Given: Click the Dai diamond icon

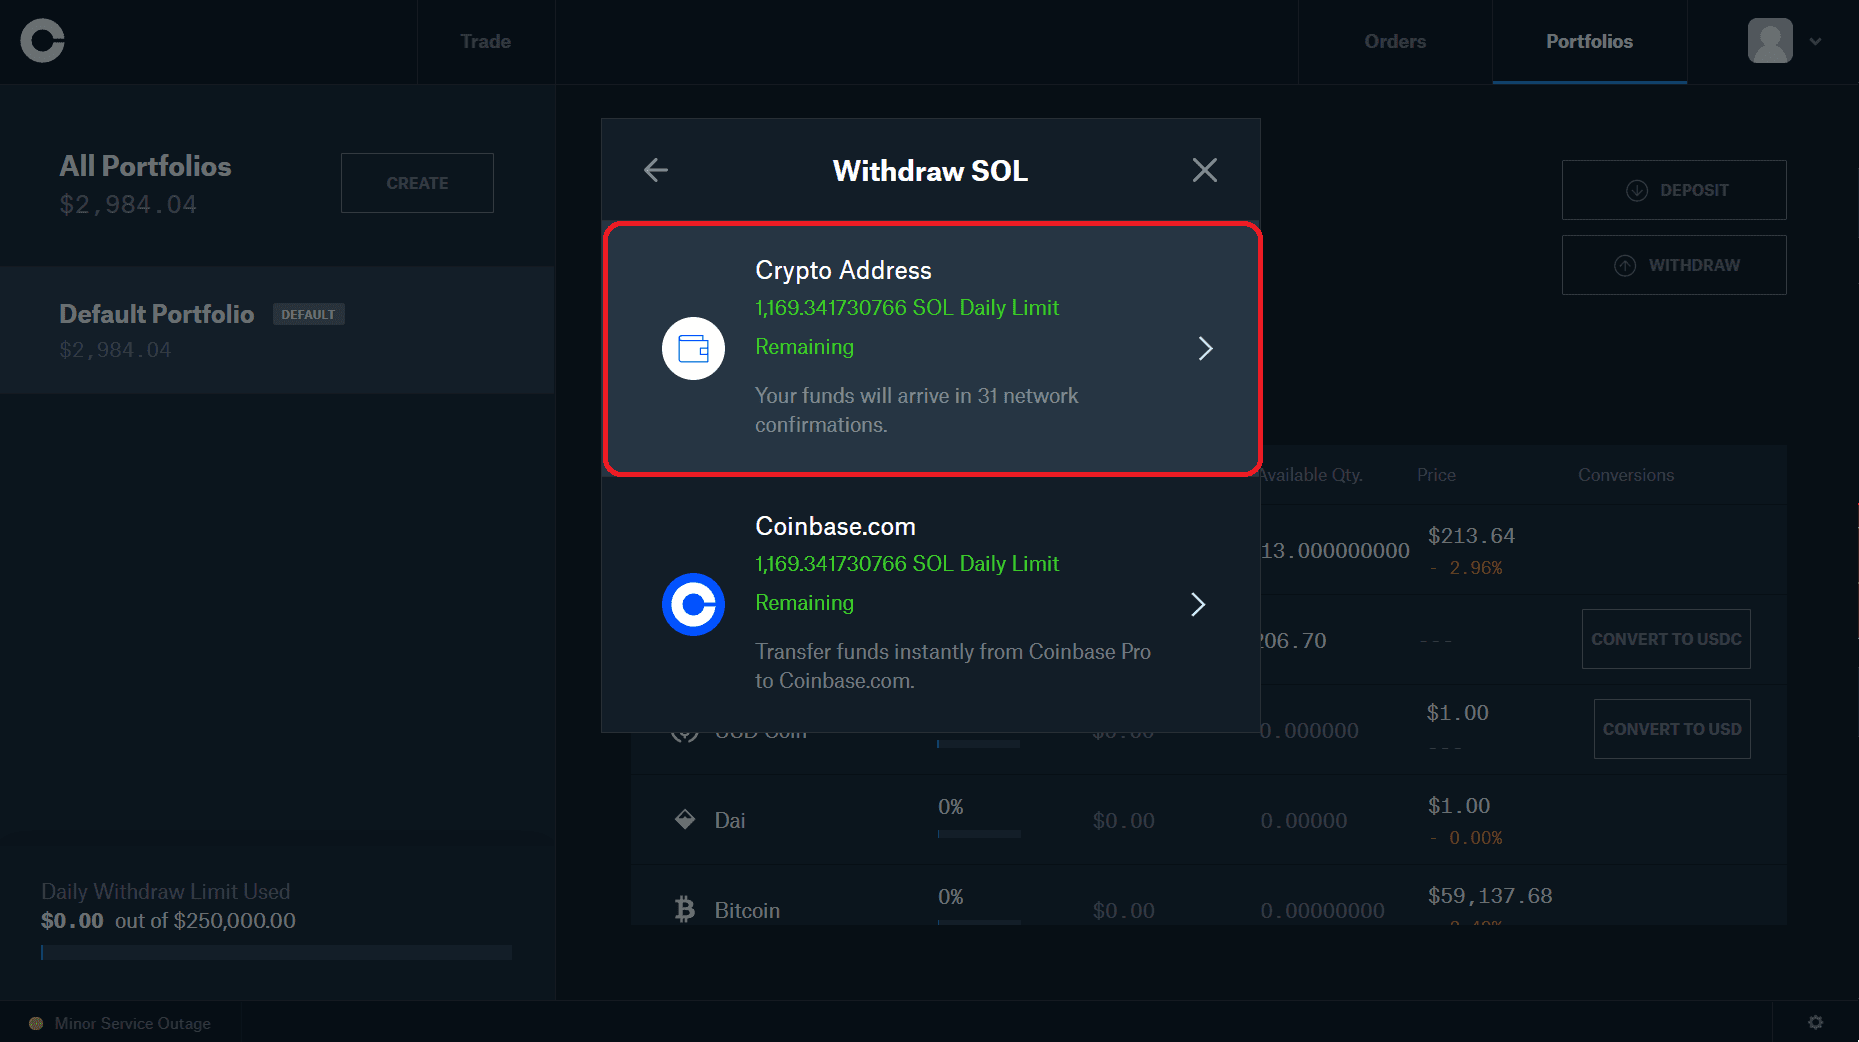Looking at the screenshot, I should tap(685, 820).
